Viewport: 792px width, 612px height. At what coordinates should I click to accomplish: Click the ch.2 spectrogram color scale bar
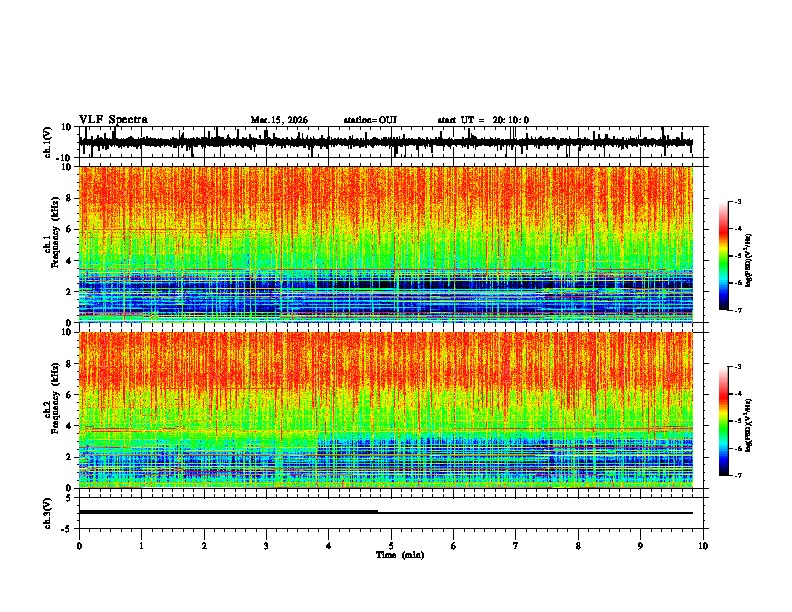[x=724, y=421]
